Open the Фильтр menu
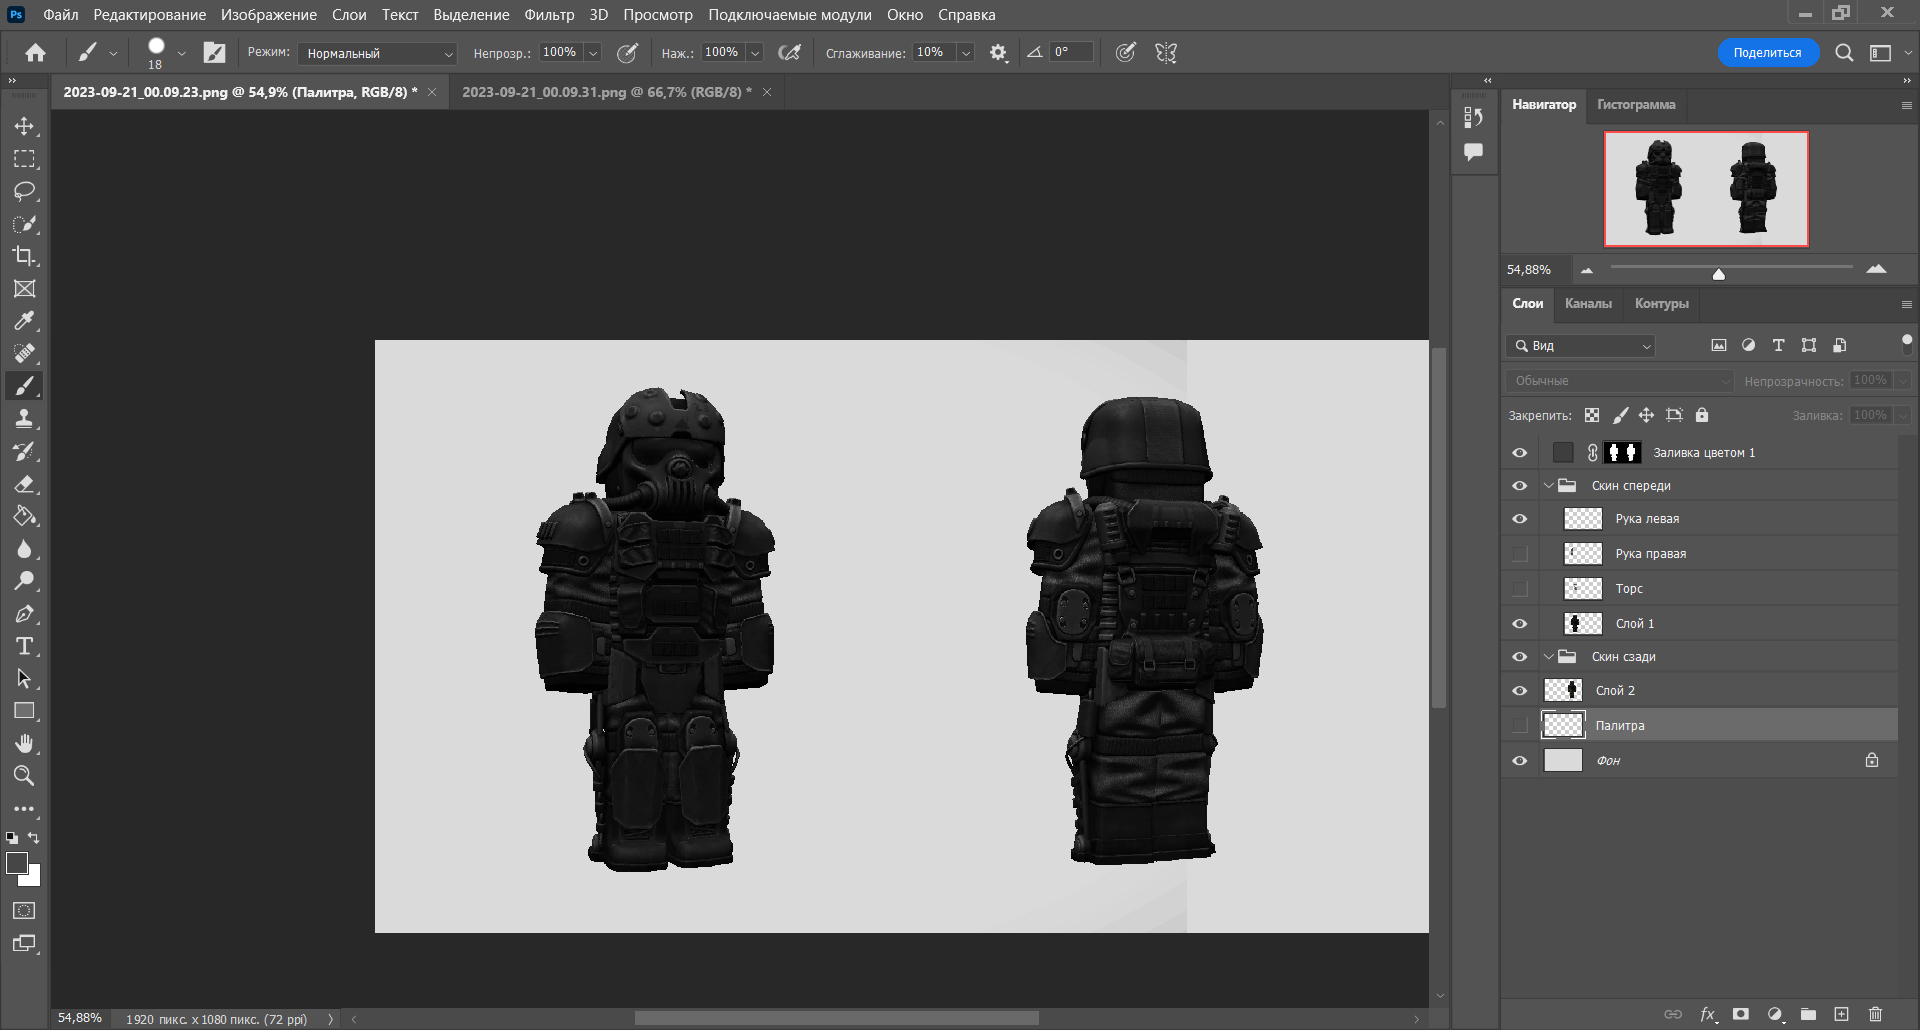 pos(549,15)
